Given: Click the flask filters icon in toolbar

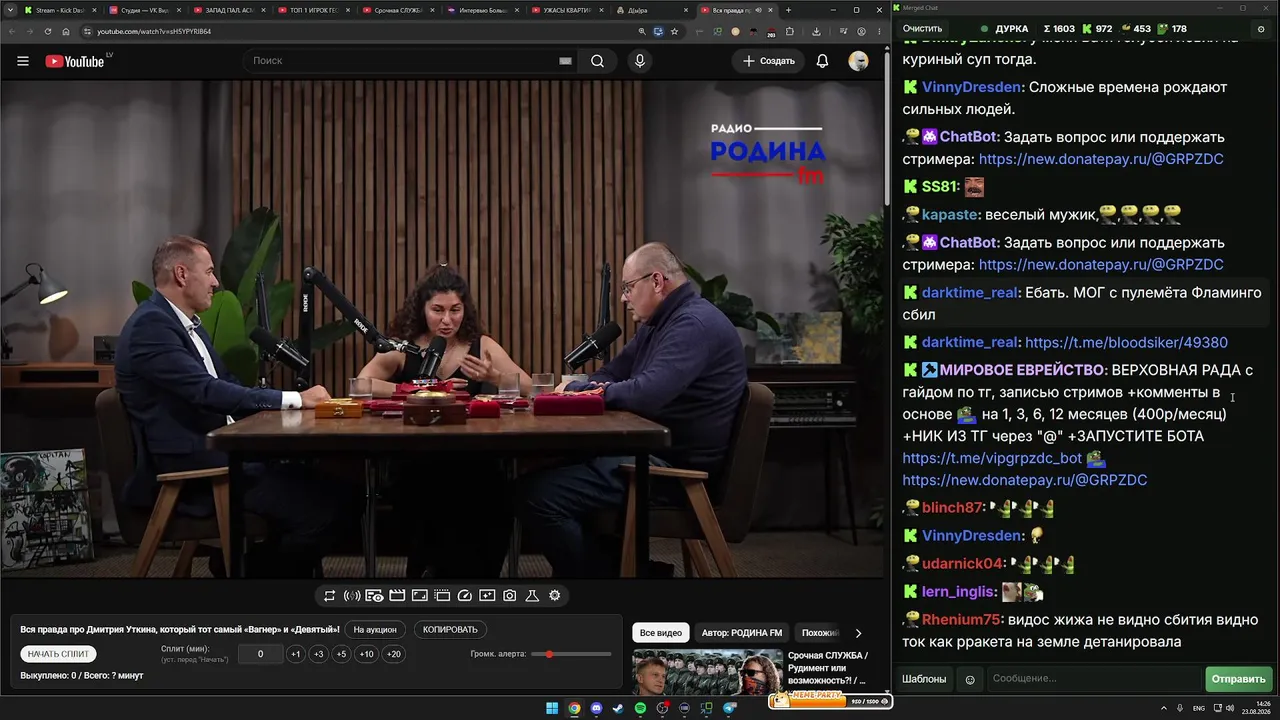Looking at the screenshot, I should point(532,596).
